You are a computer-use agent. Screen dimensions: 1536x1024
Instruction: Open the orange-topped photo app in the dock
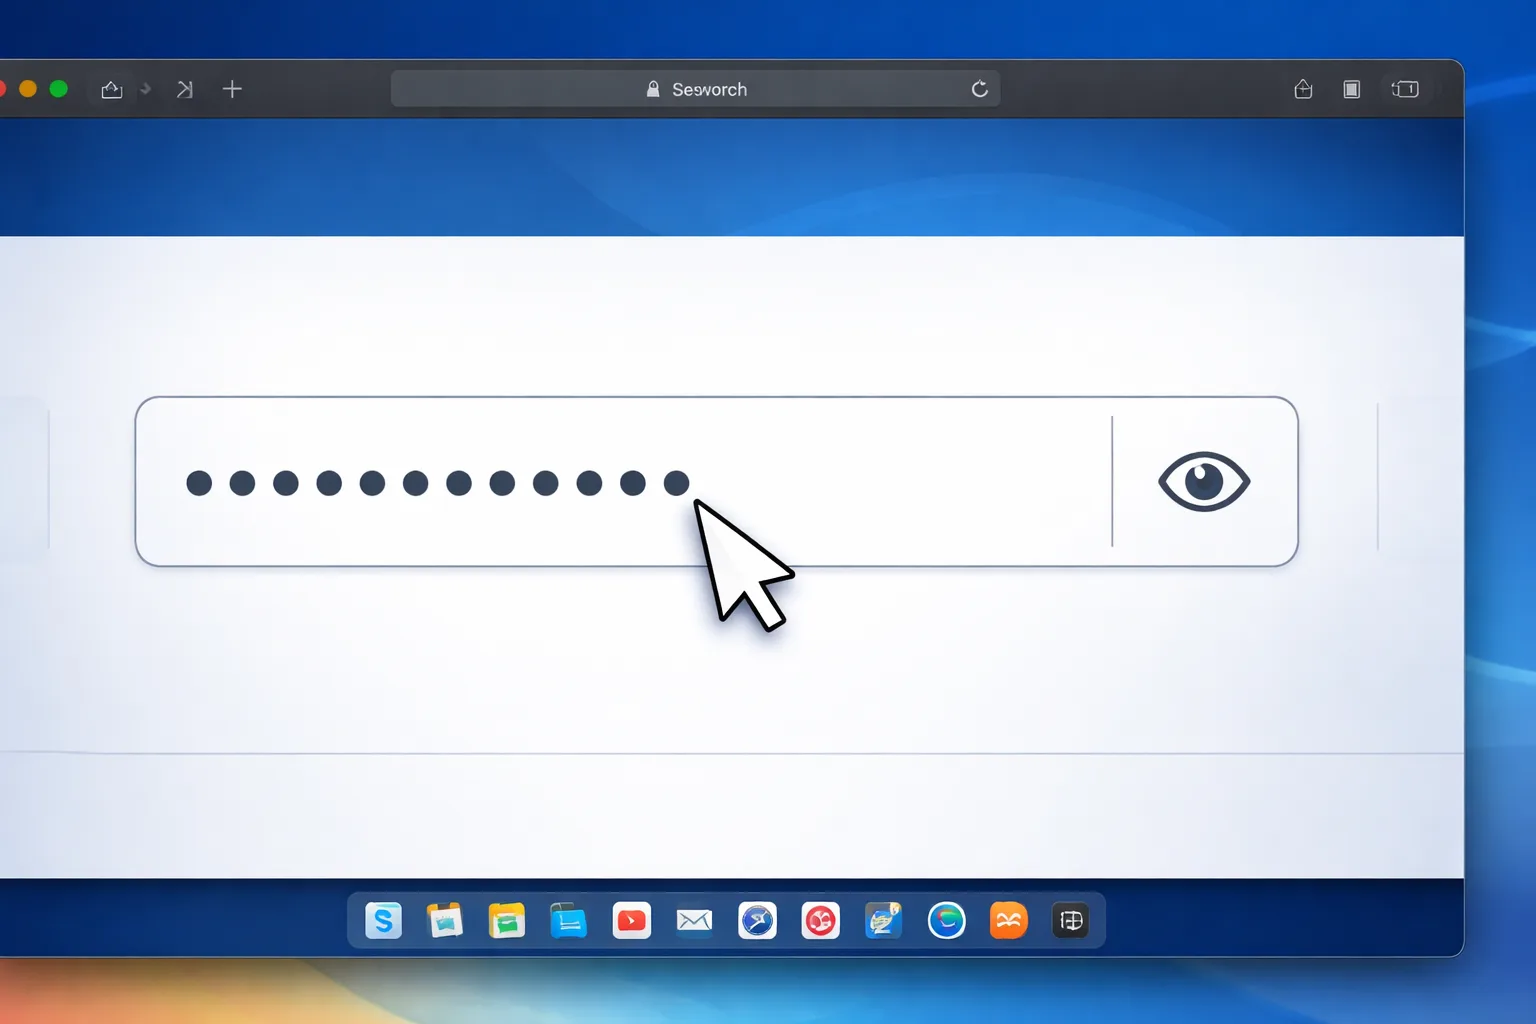tap(445, 920)
